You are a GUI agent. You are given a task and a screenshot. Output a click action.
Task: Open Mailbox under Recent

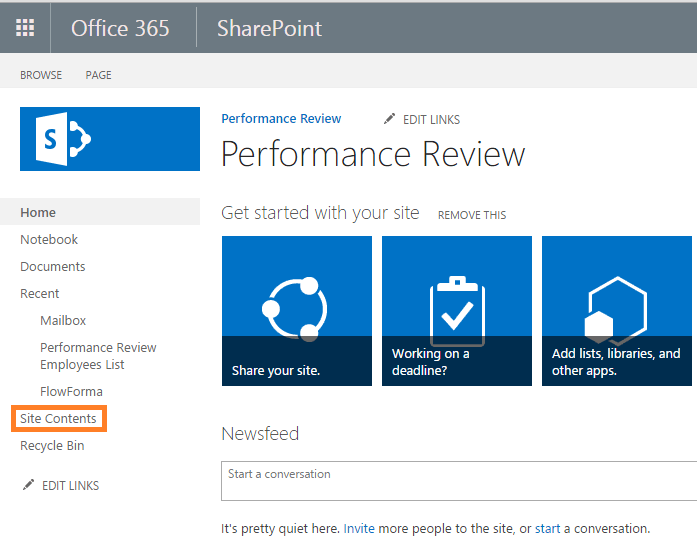[x=63, y=320]
